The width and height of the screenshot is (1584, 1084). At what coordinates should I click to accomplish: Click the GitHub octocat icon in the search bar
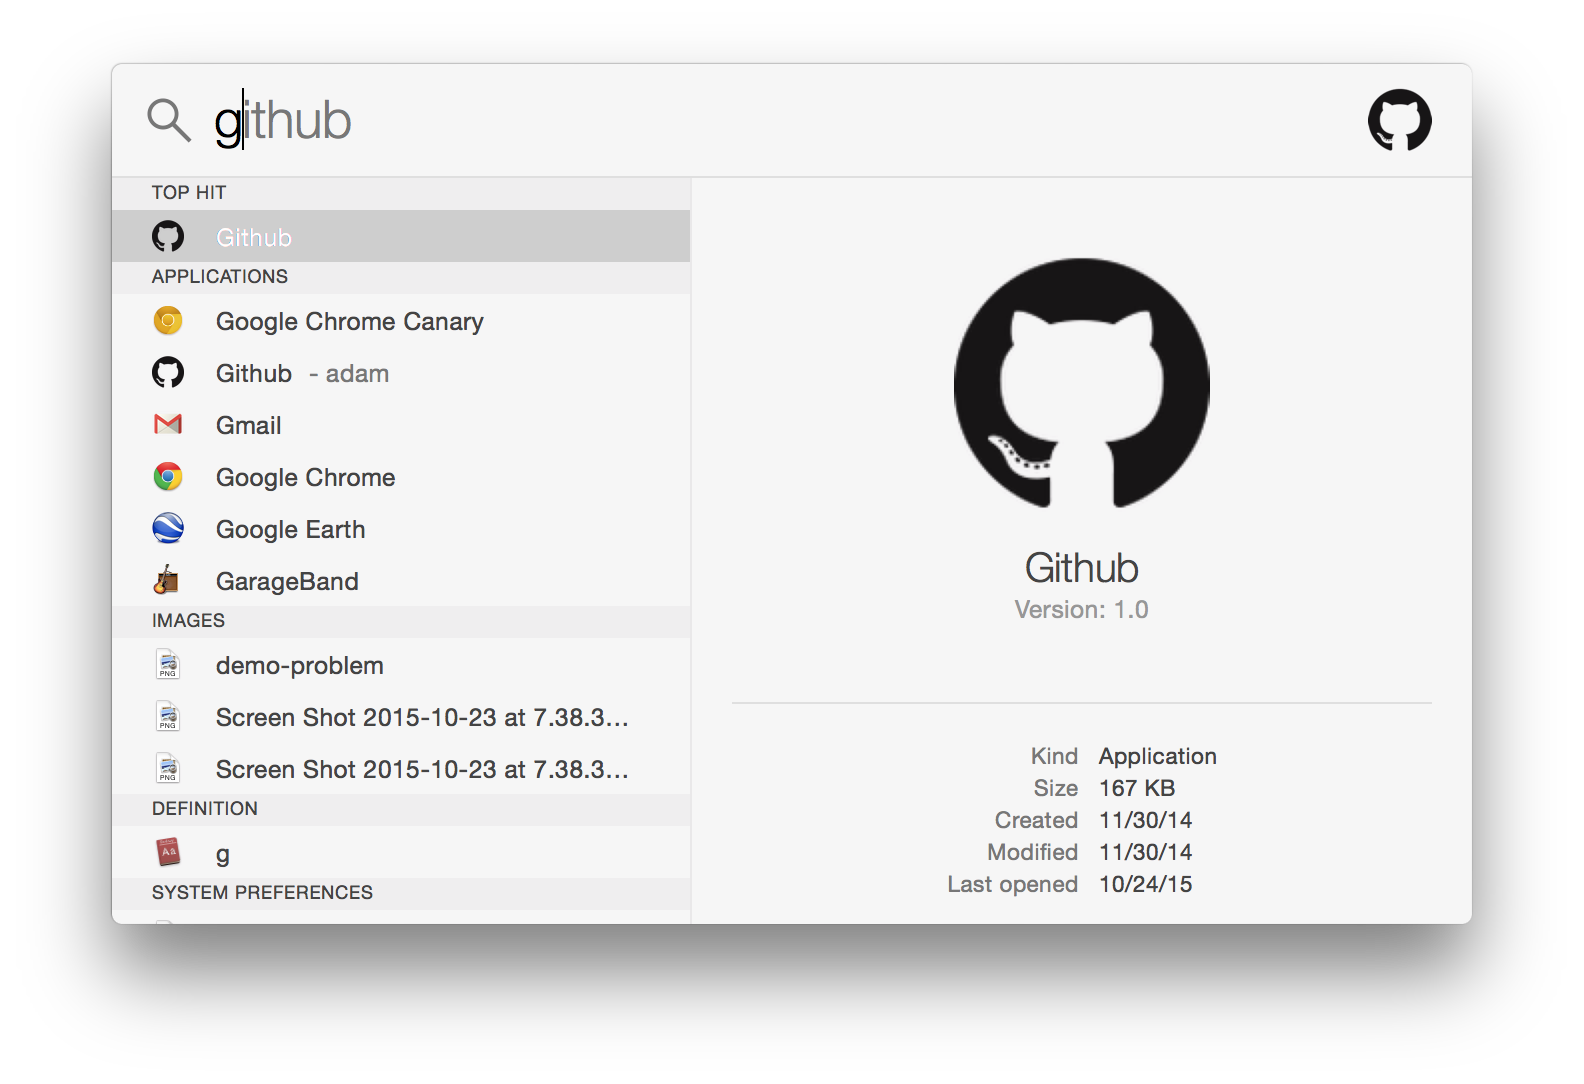(1399, 120)
